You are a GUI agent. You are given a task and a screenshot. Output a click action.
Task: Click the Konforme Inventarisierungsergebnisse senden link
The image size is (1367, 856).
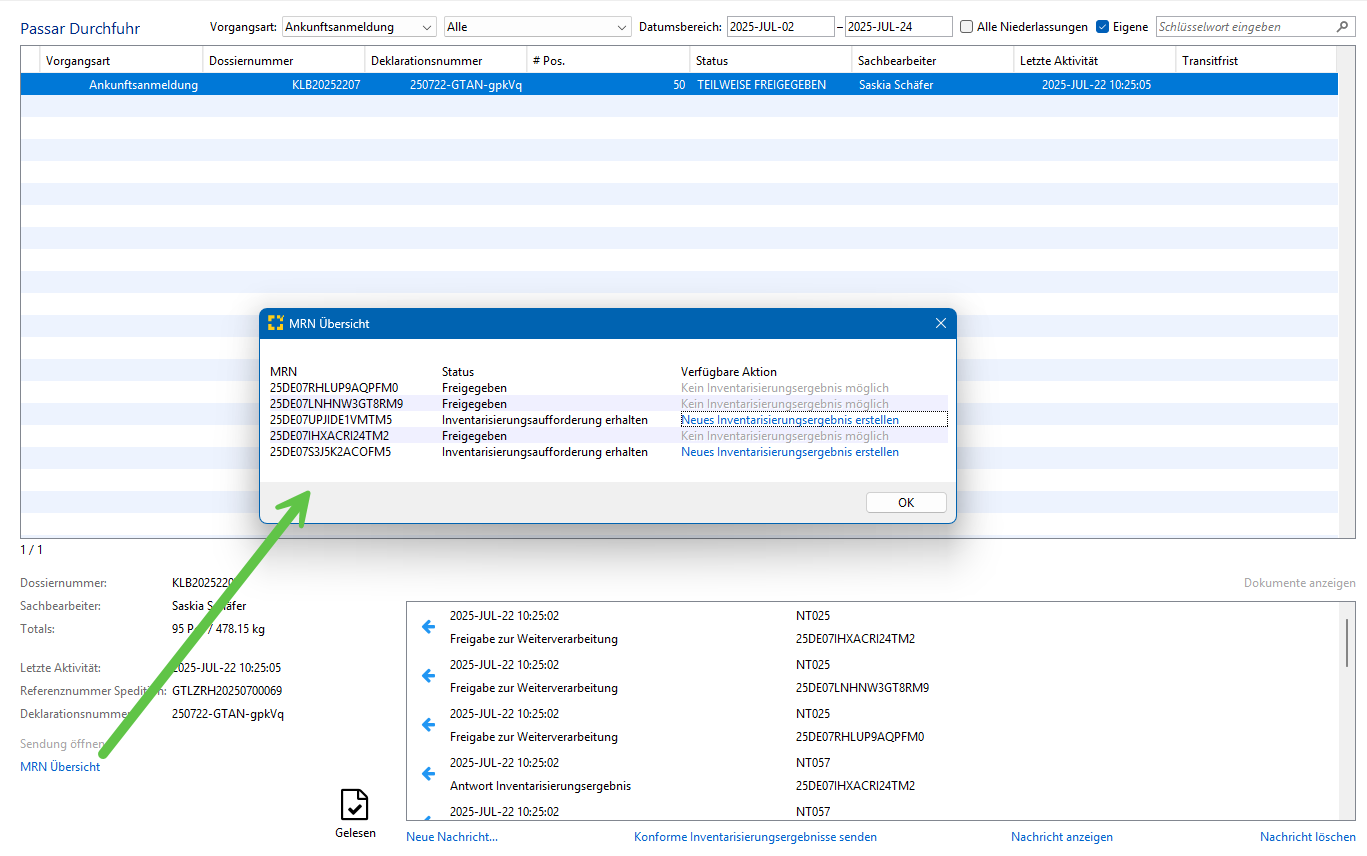pyautogui.click(x=755, y=837)
